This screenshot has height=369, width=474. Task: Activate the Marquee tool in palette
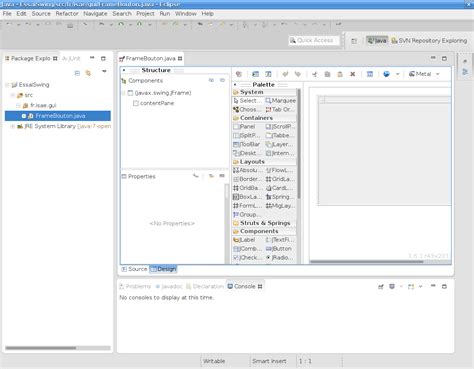280,101
